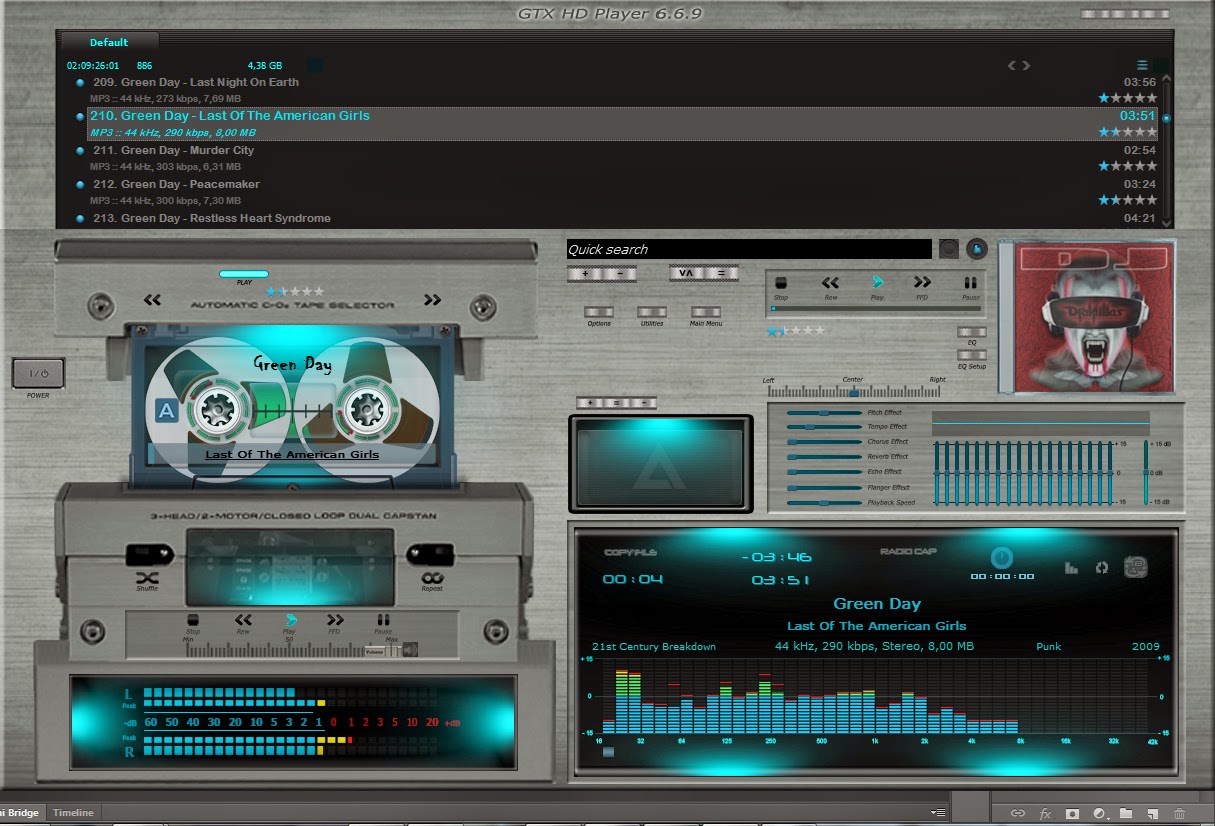This screenshot has width=1215, height=826.
Task: Click the Power button
Action: click(38, 373)
